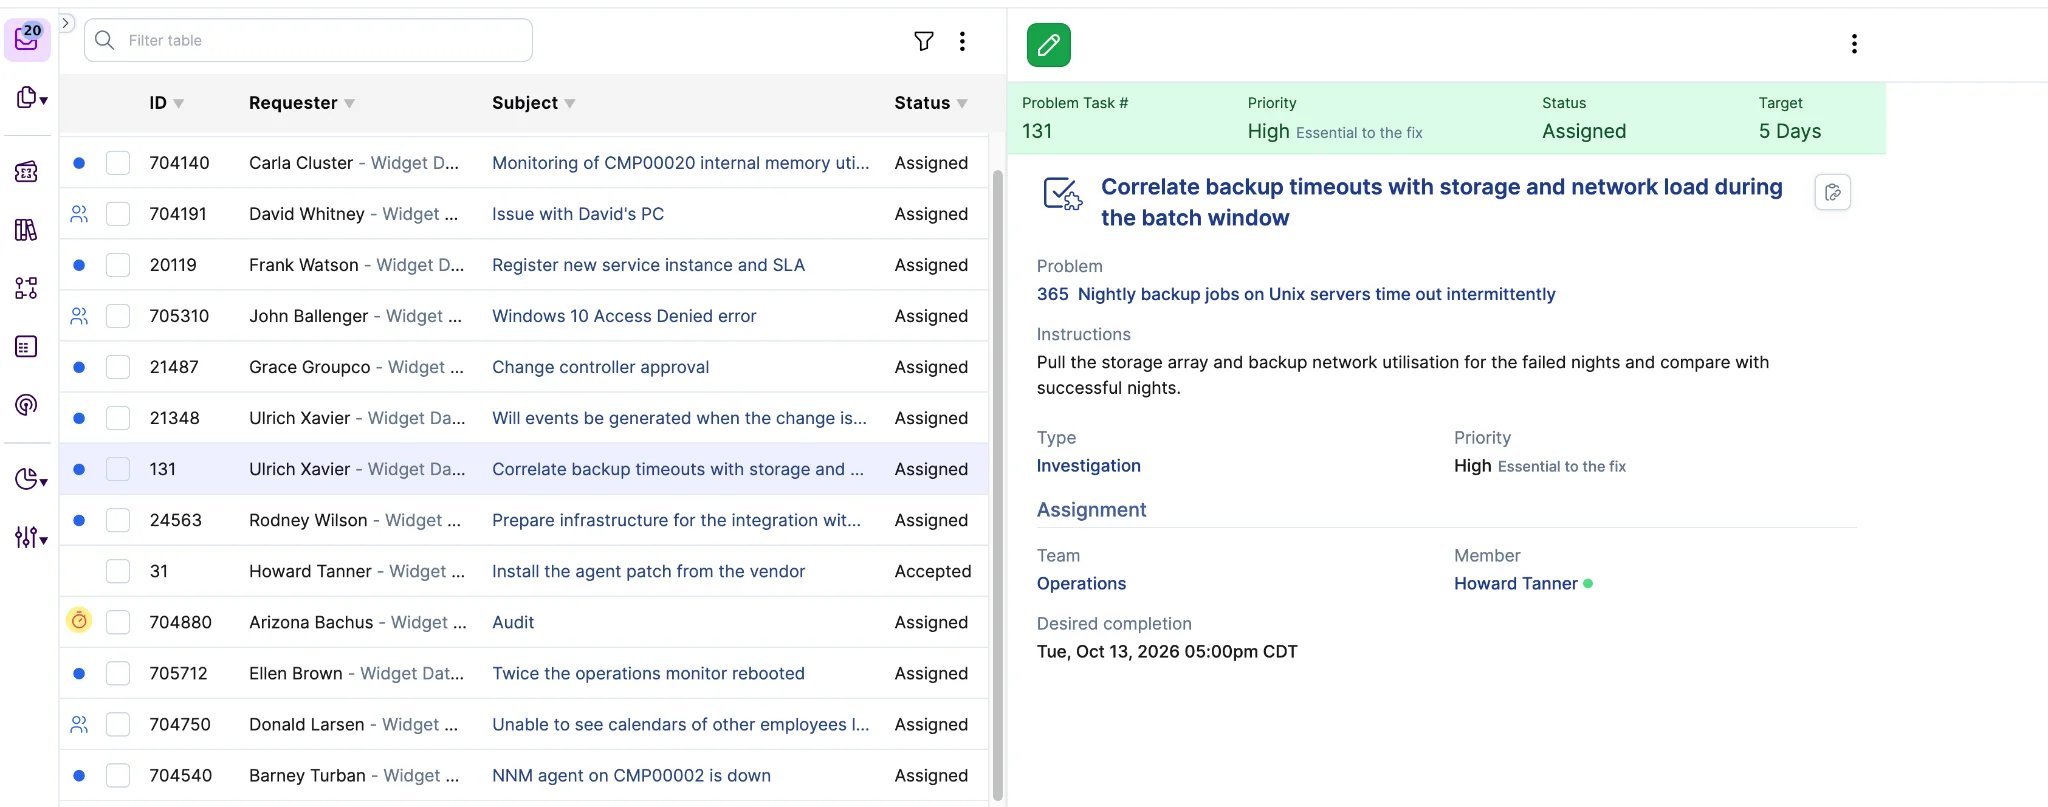2048x807 pixels.
Task: Open the detail panel's three-dot menu
Action: [x=1854, y=44]
